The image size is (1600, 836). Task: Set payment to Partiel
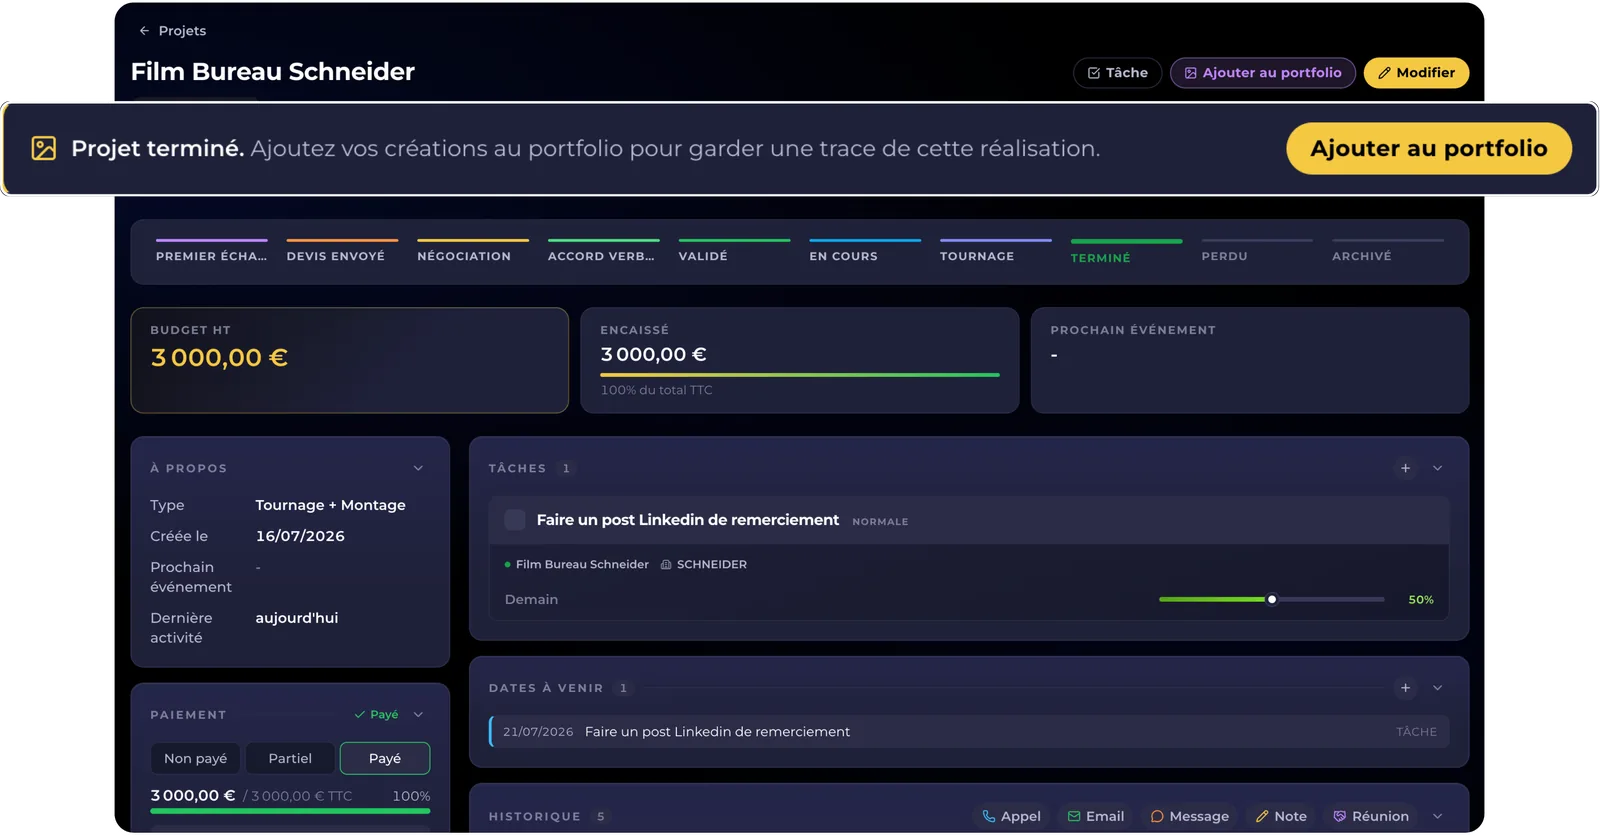click(x=290, y=759)
